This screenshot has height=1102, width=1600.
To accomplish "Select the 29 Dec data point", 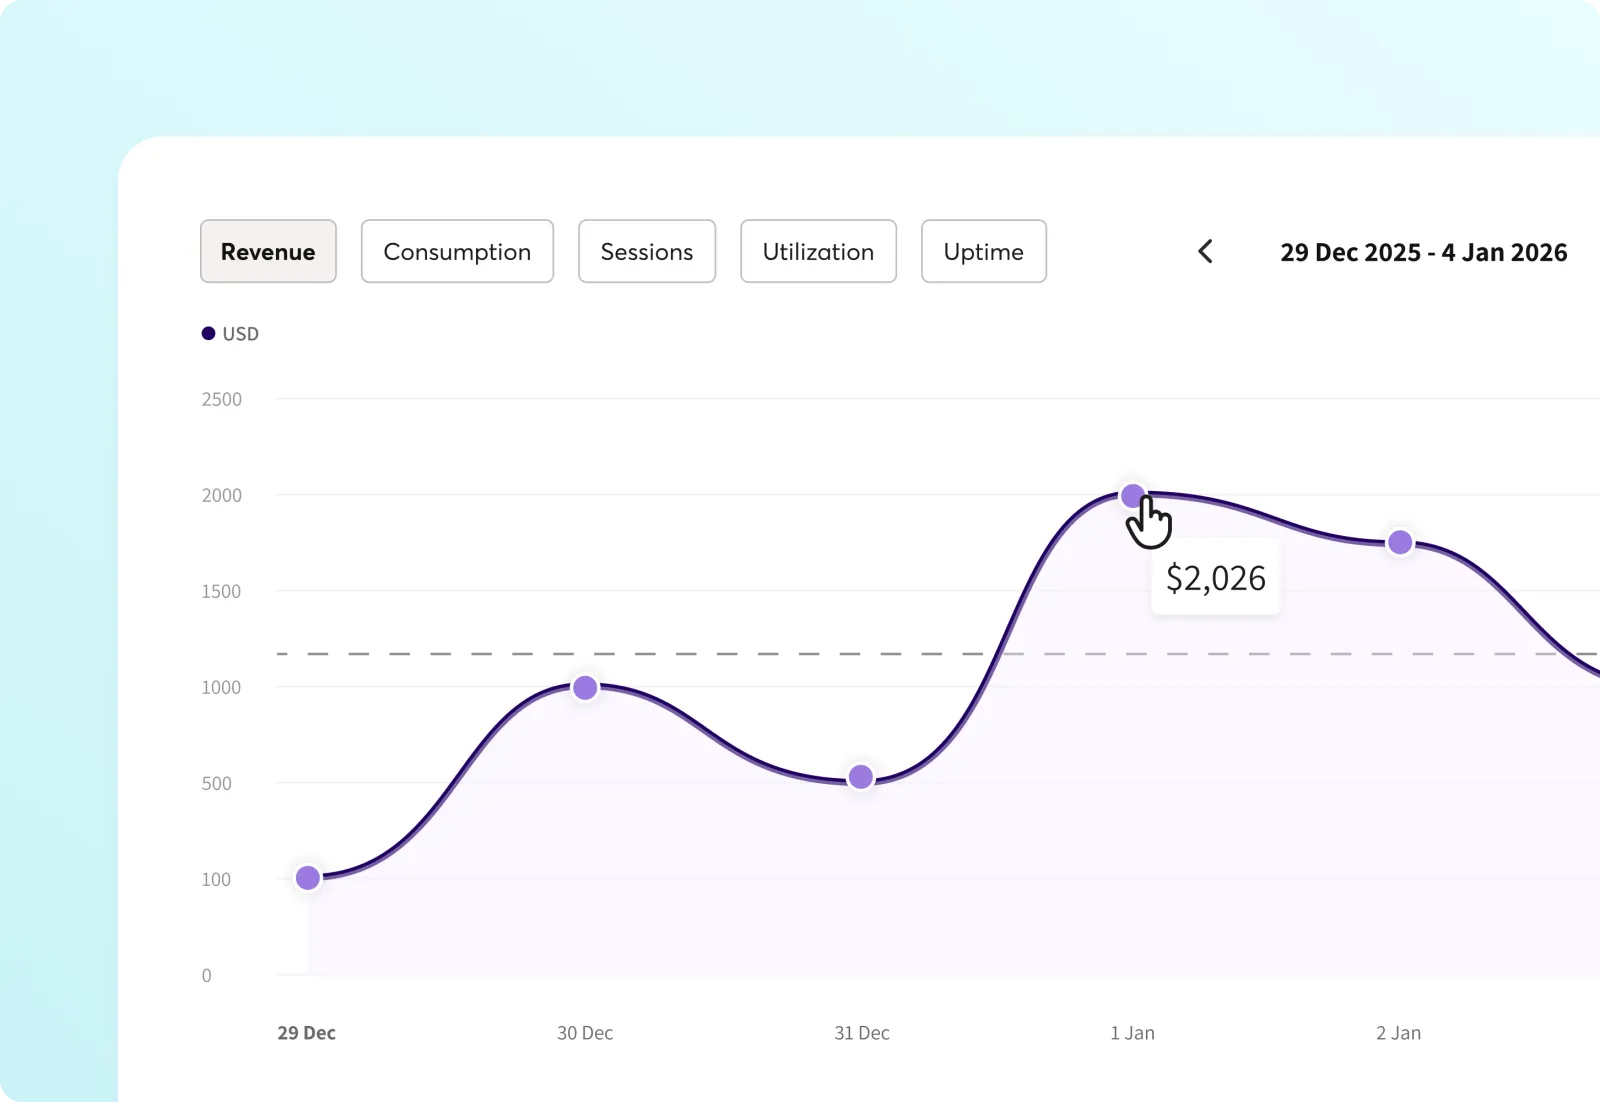I will click(308, 878).
